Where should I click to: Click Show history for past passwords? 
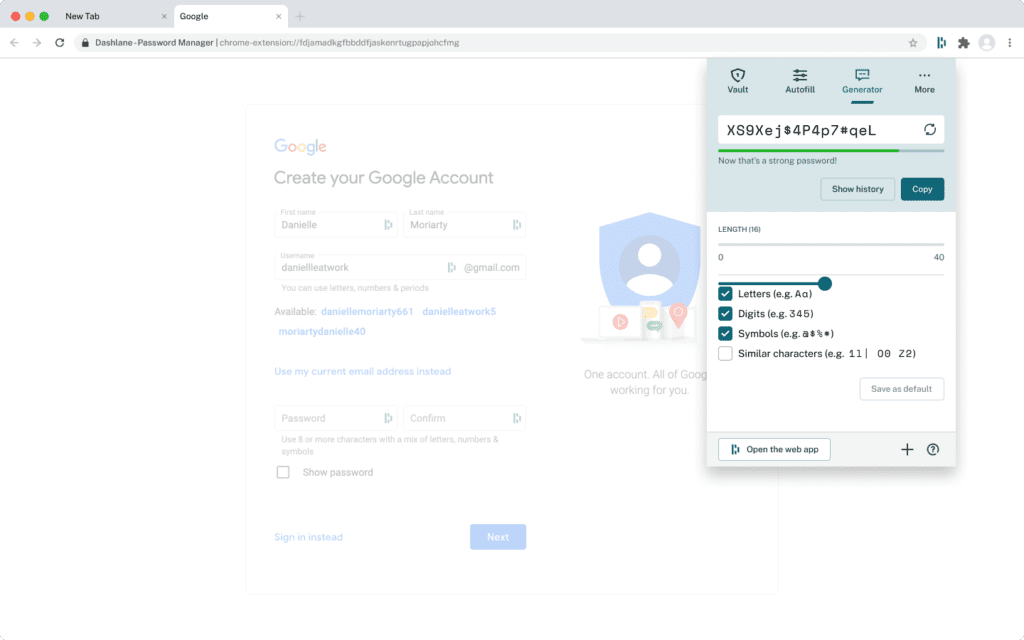pyautogui.click(x=857, y=189)
